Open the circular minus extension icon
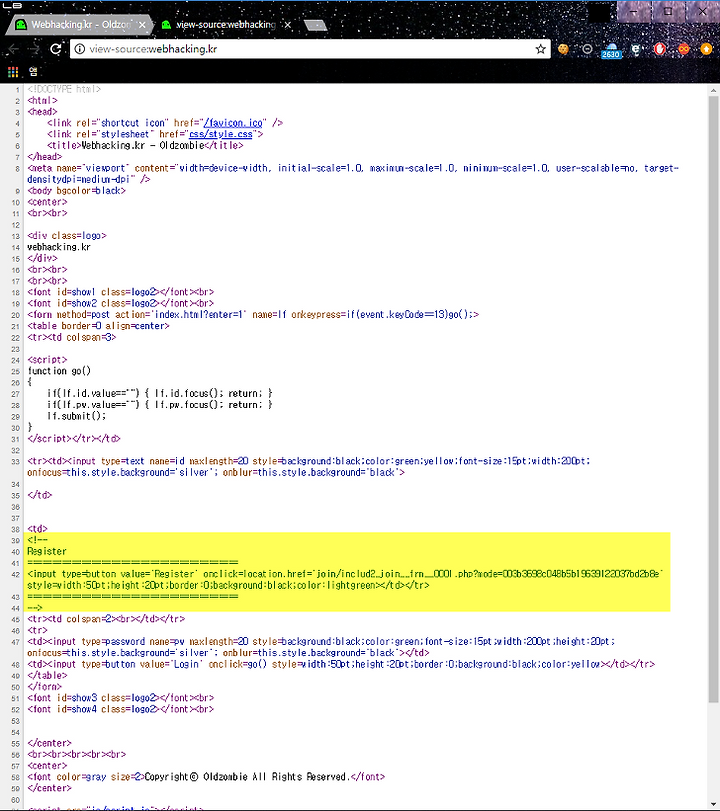The height and width of the screenshot is (811, 720). pos(587,49)
